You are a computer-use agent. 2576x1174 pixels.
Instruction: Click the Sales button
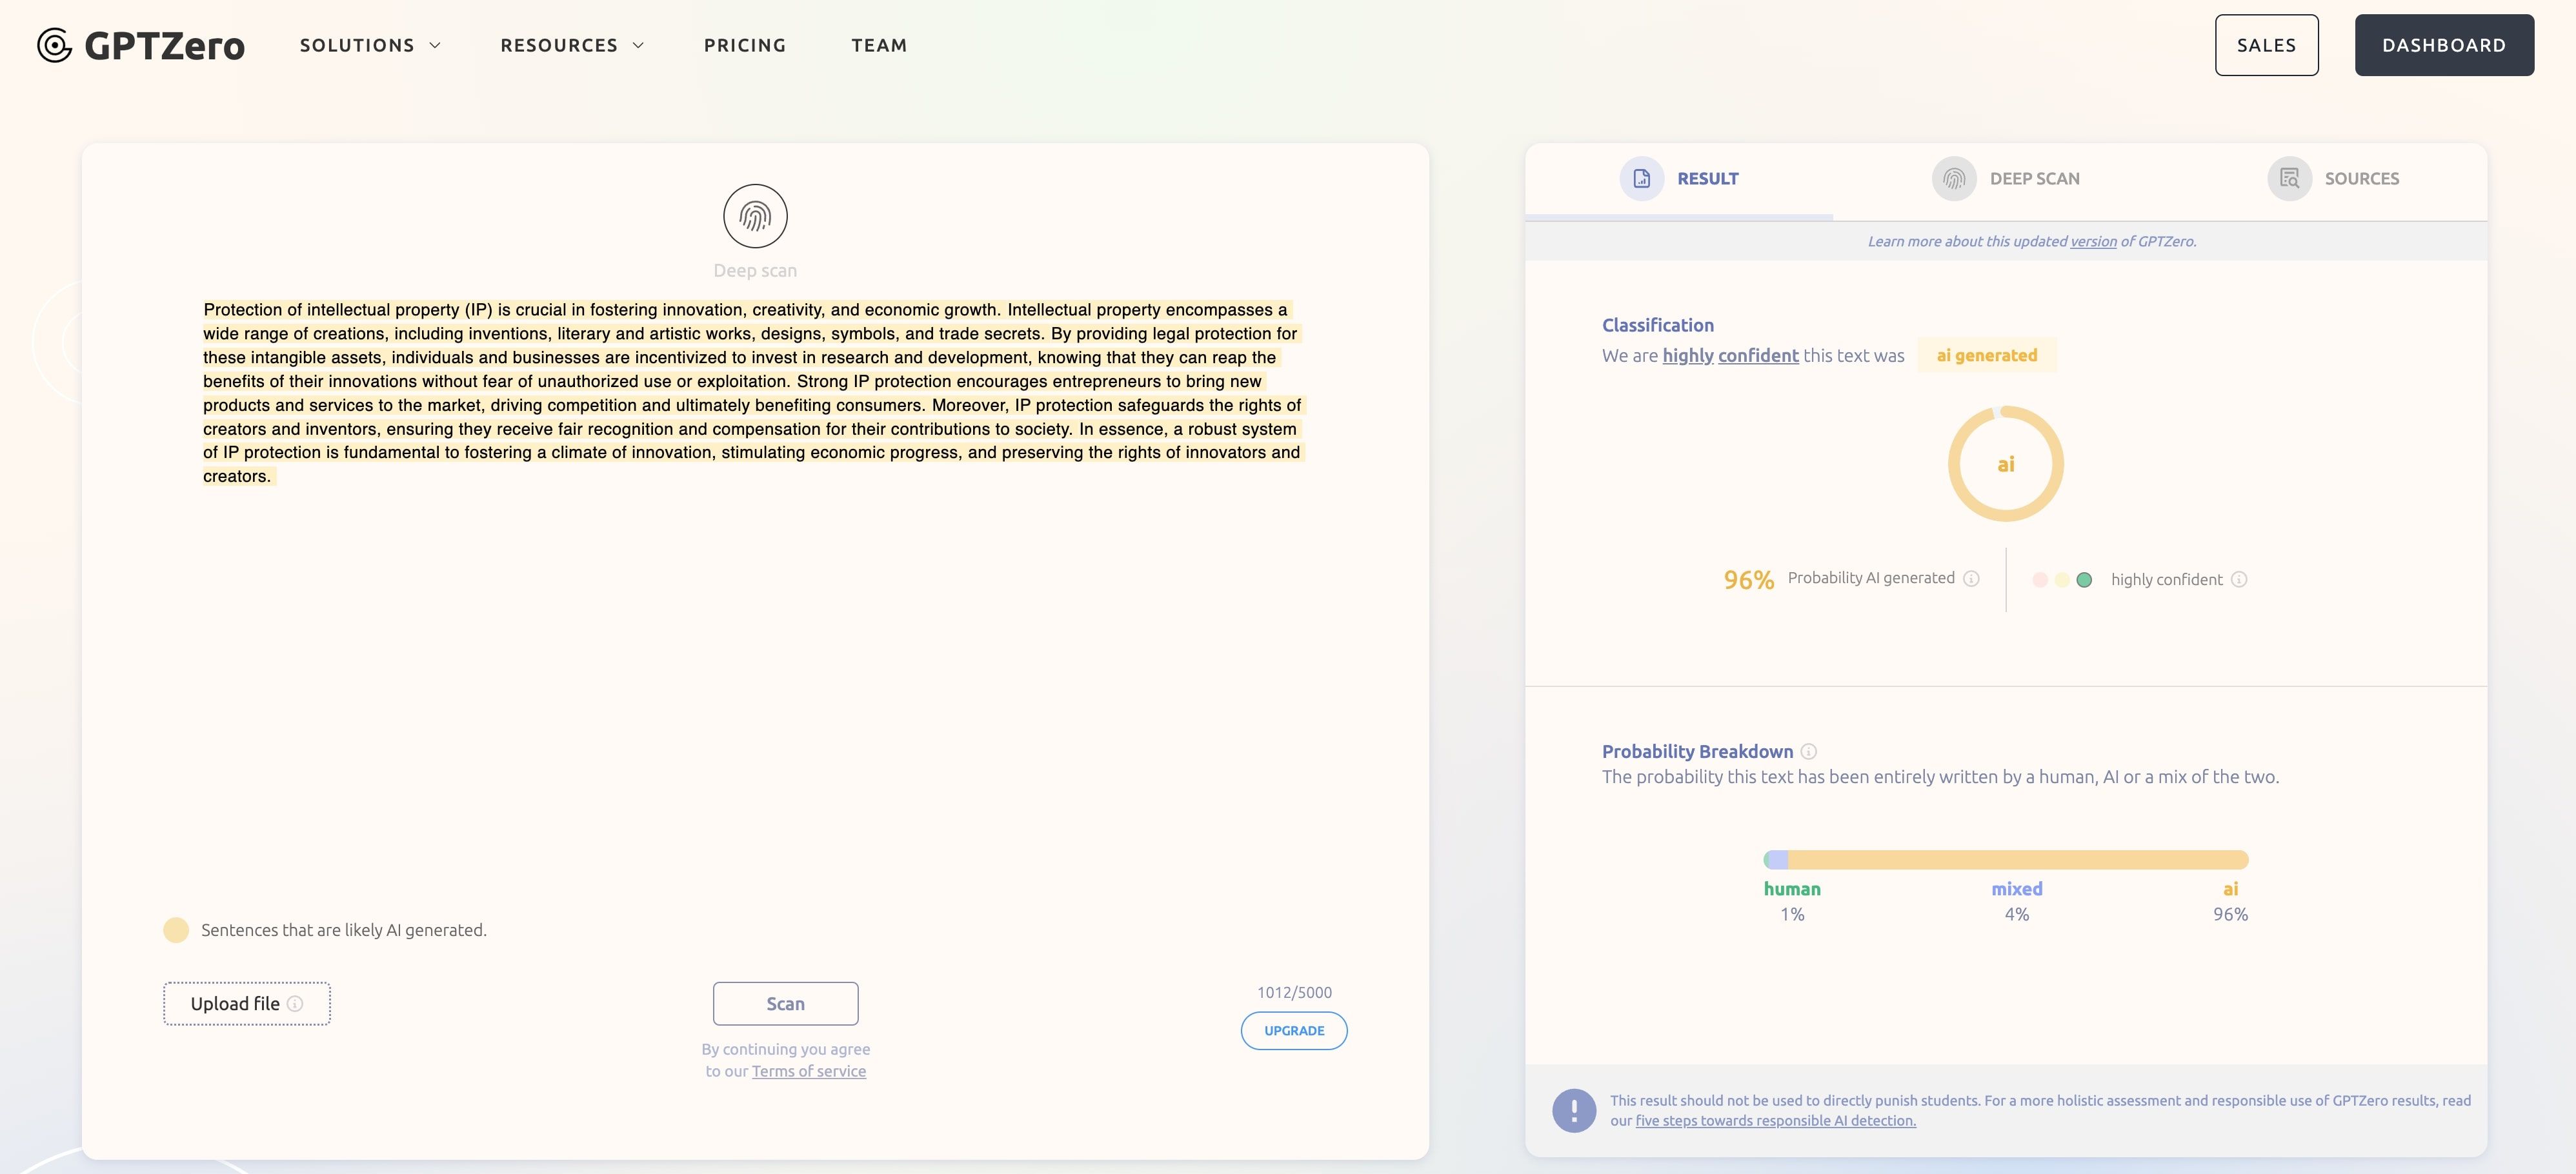pyautogui.click(x=2266, y=45)
